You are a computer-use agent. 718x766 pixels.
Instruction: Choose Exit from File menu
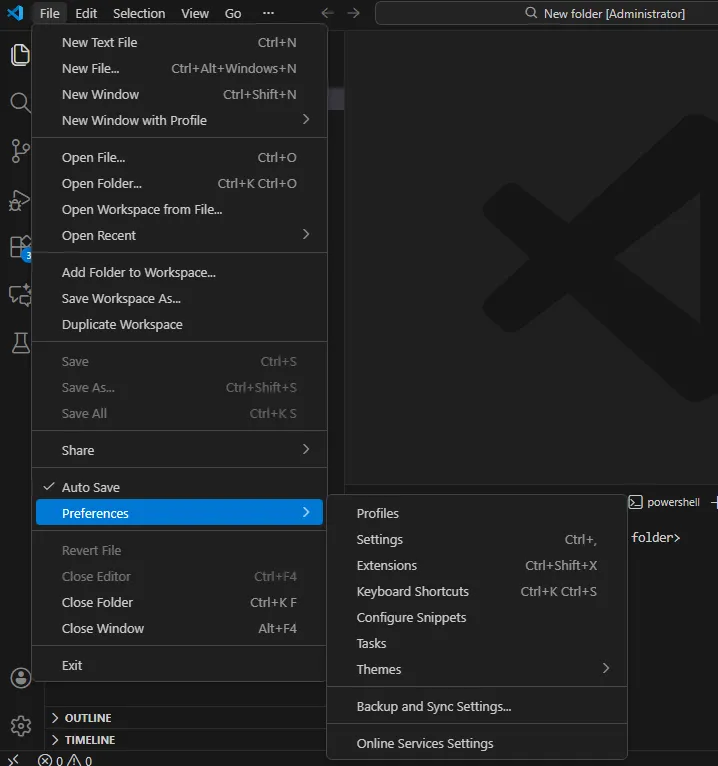pyautogui.click(x=179, y=665)
